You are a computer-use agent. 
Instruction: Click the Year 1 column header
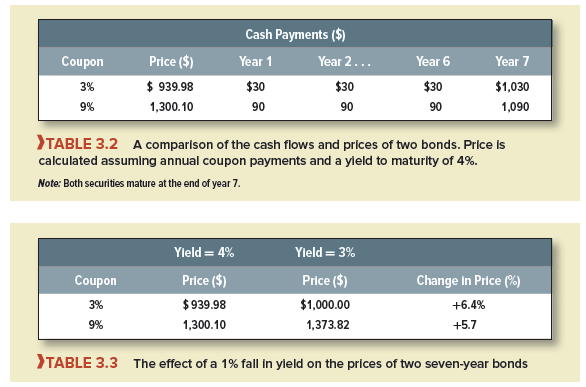coord(256,61)
